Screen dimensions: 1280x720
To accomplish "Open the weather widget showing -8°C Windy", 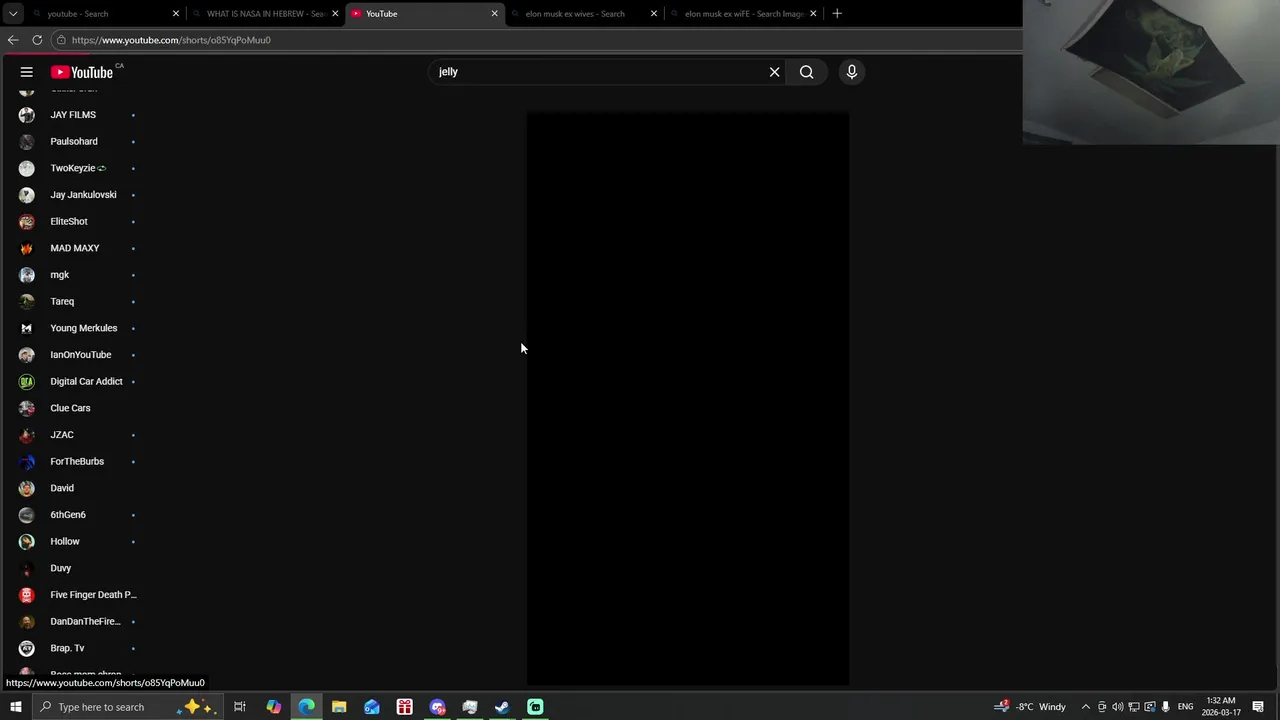I will pos(1030,707).
